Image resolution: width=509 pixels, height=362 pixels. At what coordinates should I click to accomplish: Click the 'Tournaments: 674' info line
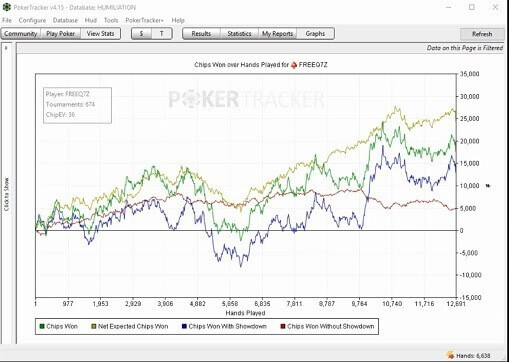click(x=70, y=105)
